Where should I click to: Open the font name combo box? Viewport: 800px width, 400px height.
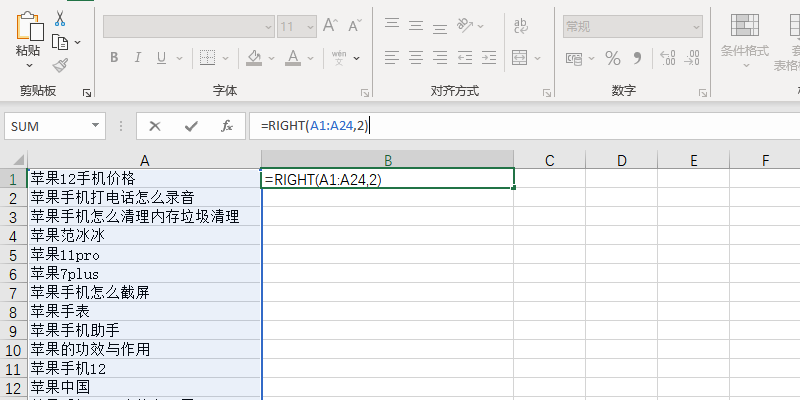click(189, 27)
